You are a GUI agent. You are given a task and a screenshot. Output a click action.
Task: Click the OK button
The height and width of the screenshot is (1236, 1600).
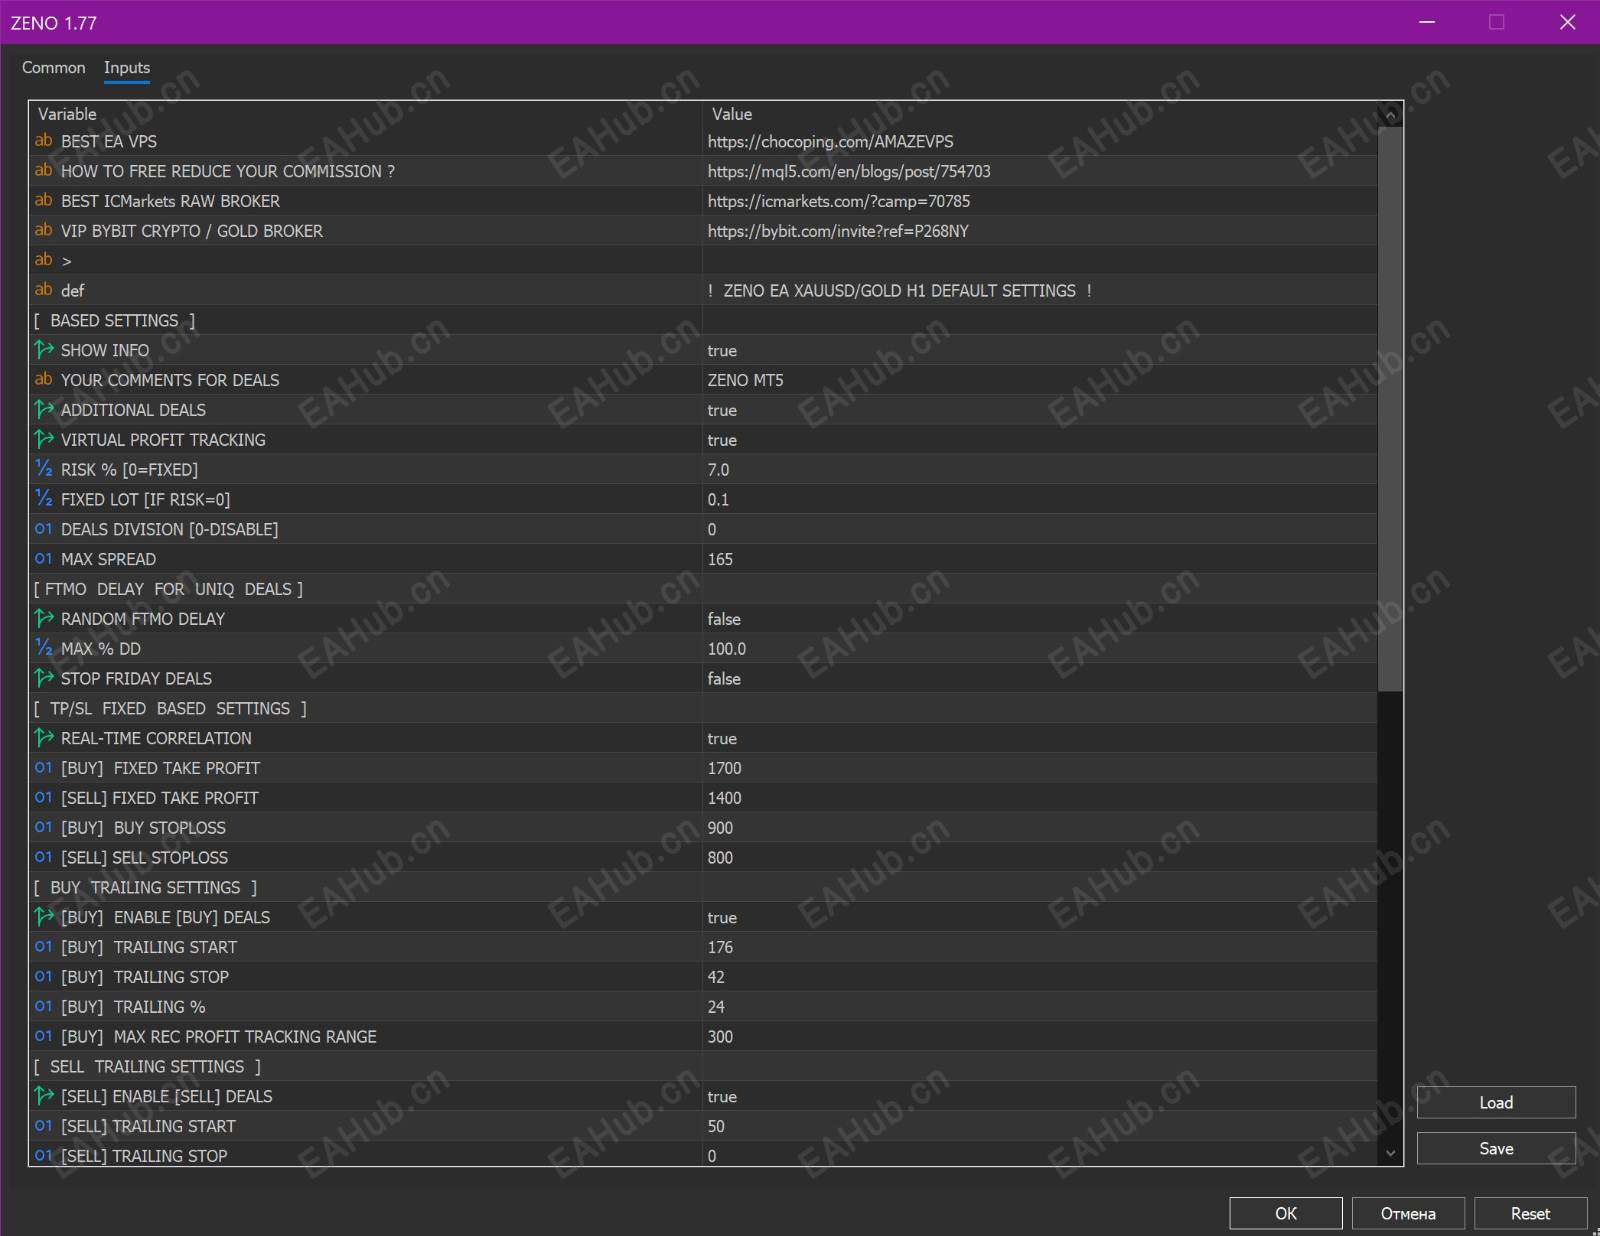pyautogui.click(x=1286, y=1213)
